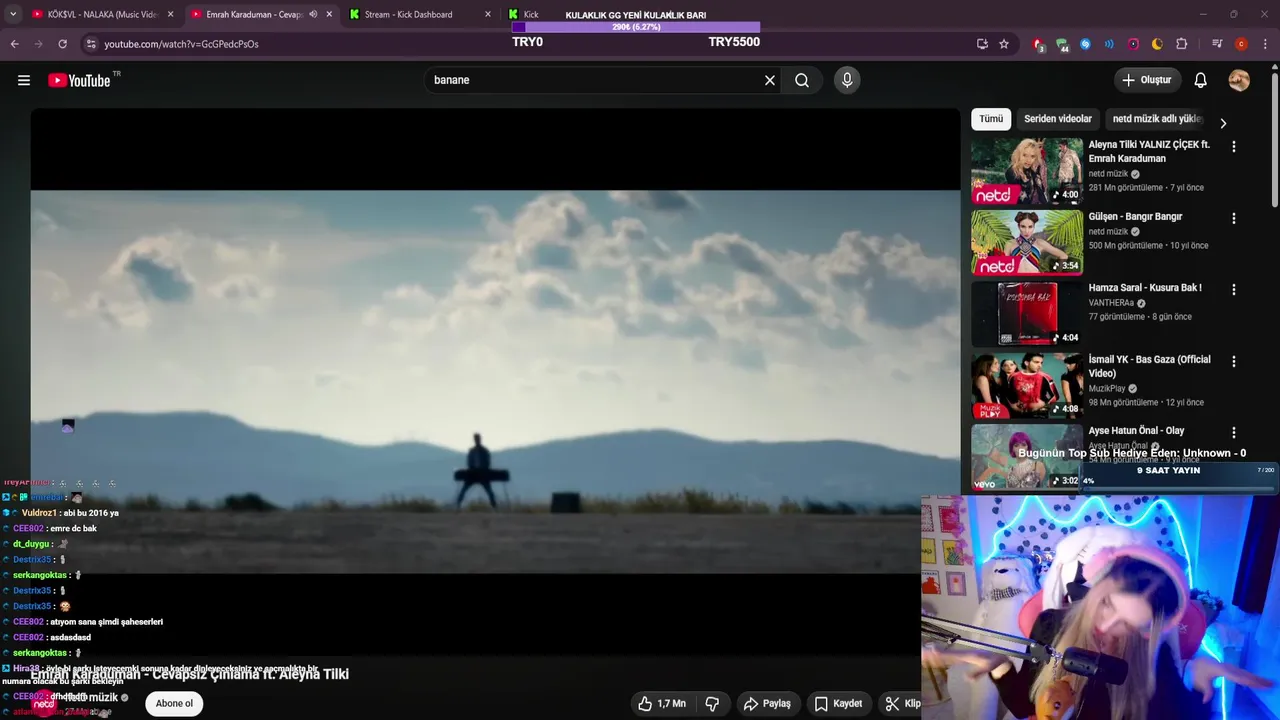Open the crescent moon dark-mode extension
This screenshot has width=1280, height=720.
pos(1157,44)
